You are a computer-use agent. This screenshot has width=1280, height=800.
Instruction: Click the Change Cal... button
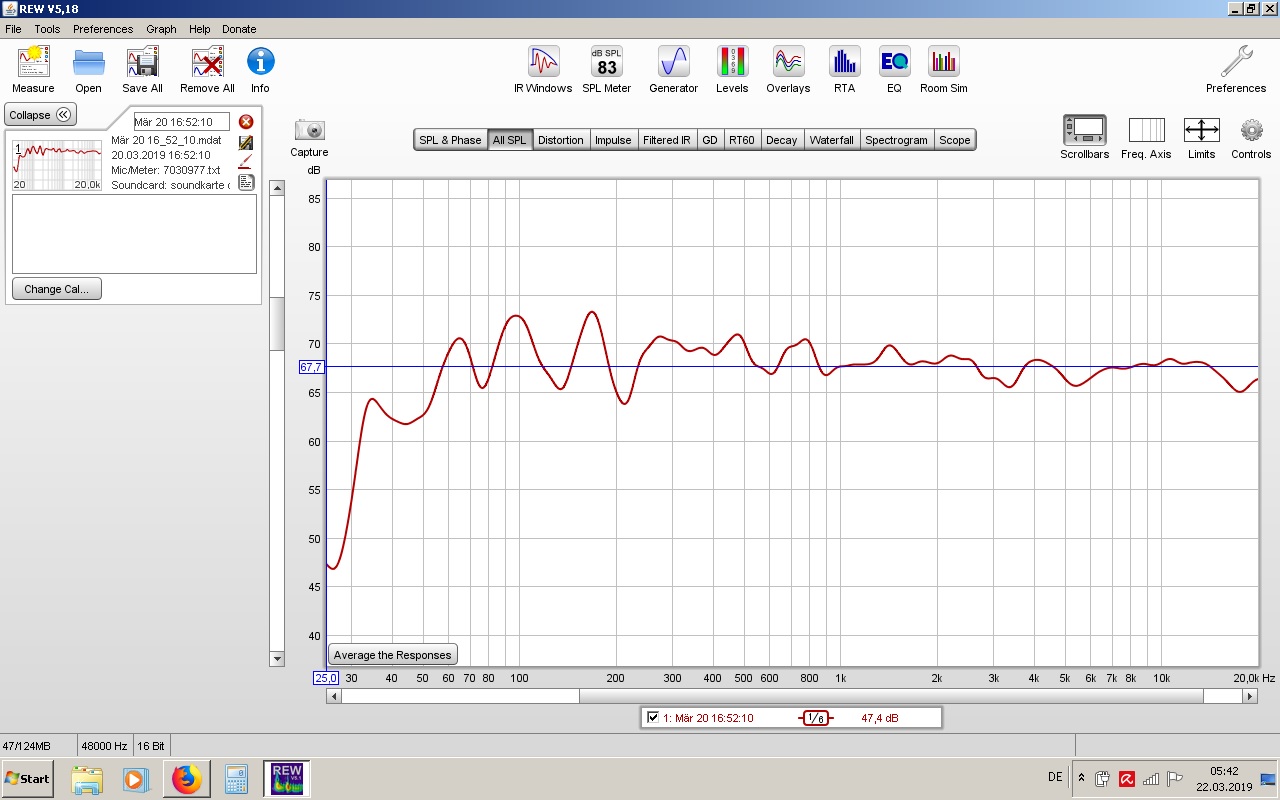click(x=57, y=289)
